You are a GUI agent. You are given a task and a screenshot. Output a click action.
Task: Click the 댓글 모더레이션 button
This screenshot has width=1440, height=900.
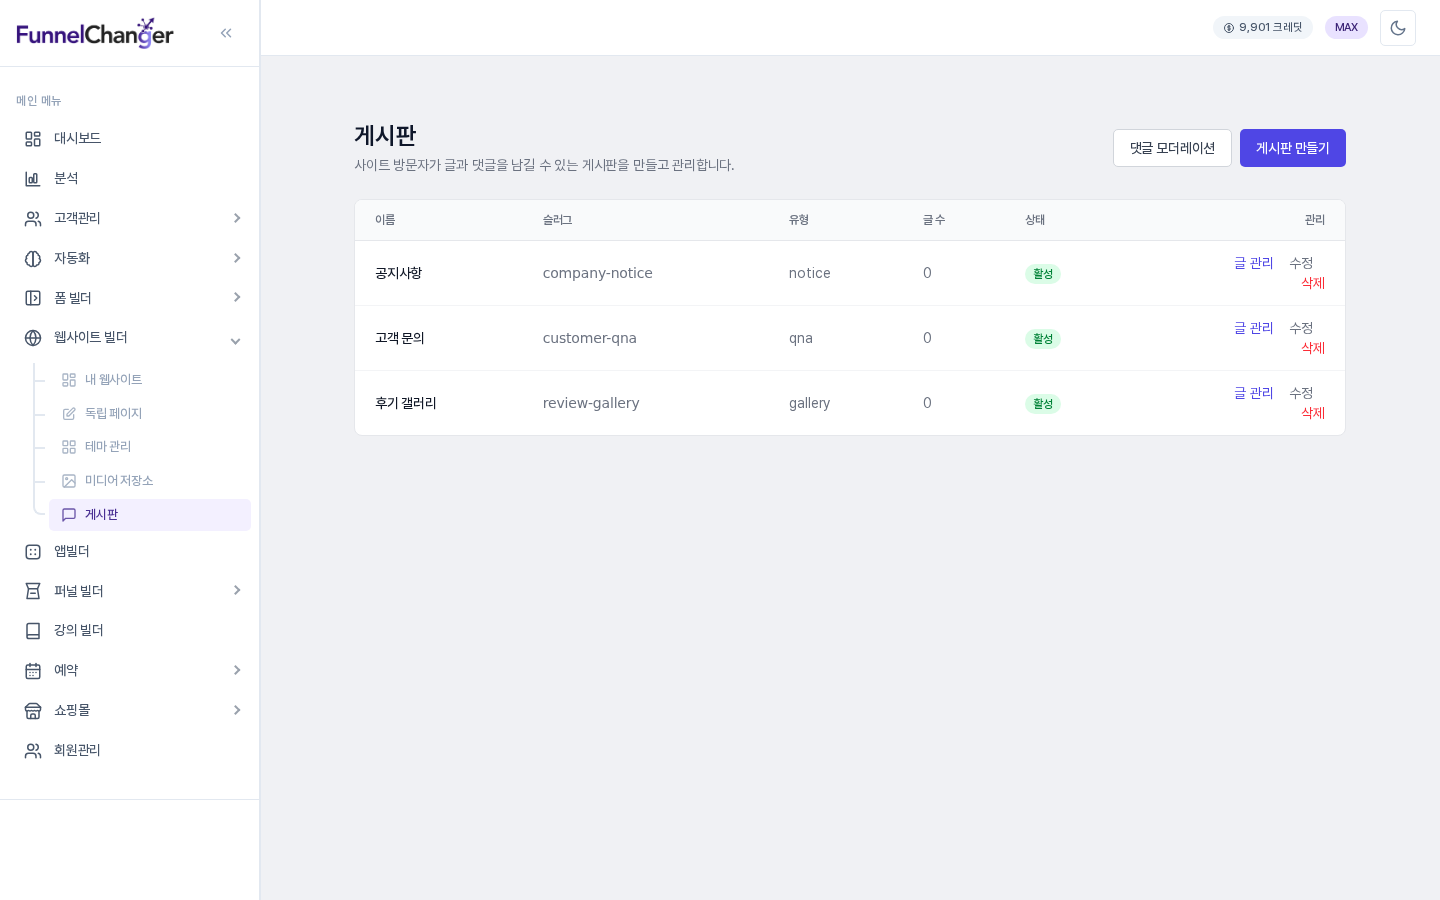1172,148
